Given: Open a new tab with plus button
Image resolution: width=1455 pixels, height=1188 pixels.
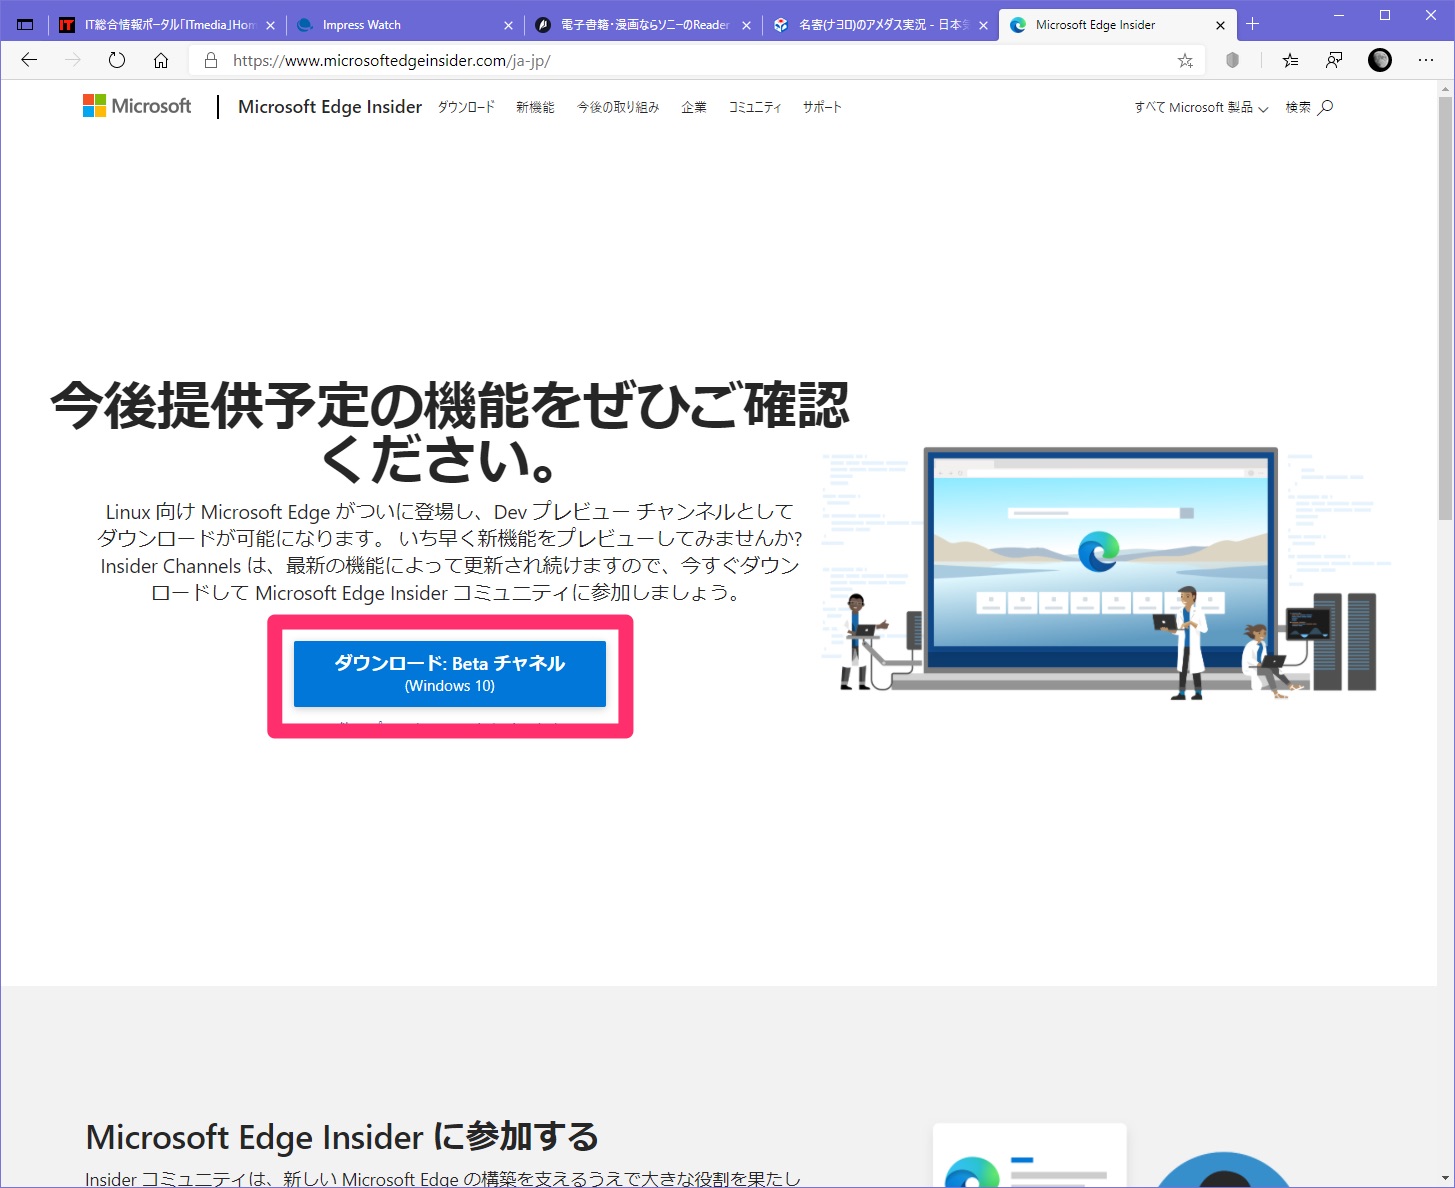Looking at the screenshot, I should tap(1252, 24).
